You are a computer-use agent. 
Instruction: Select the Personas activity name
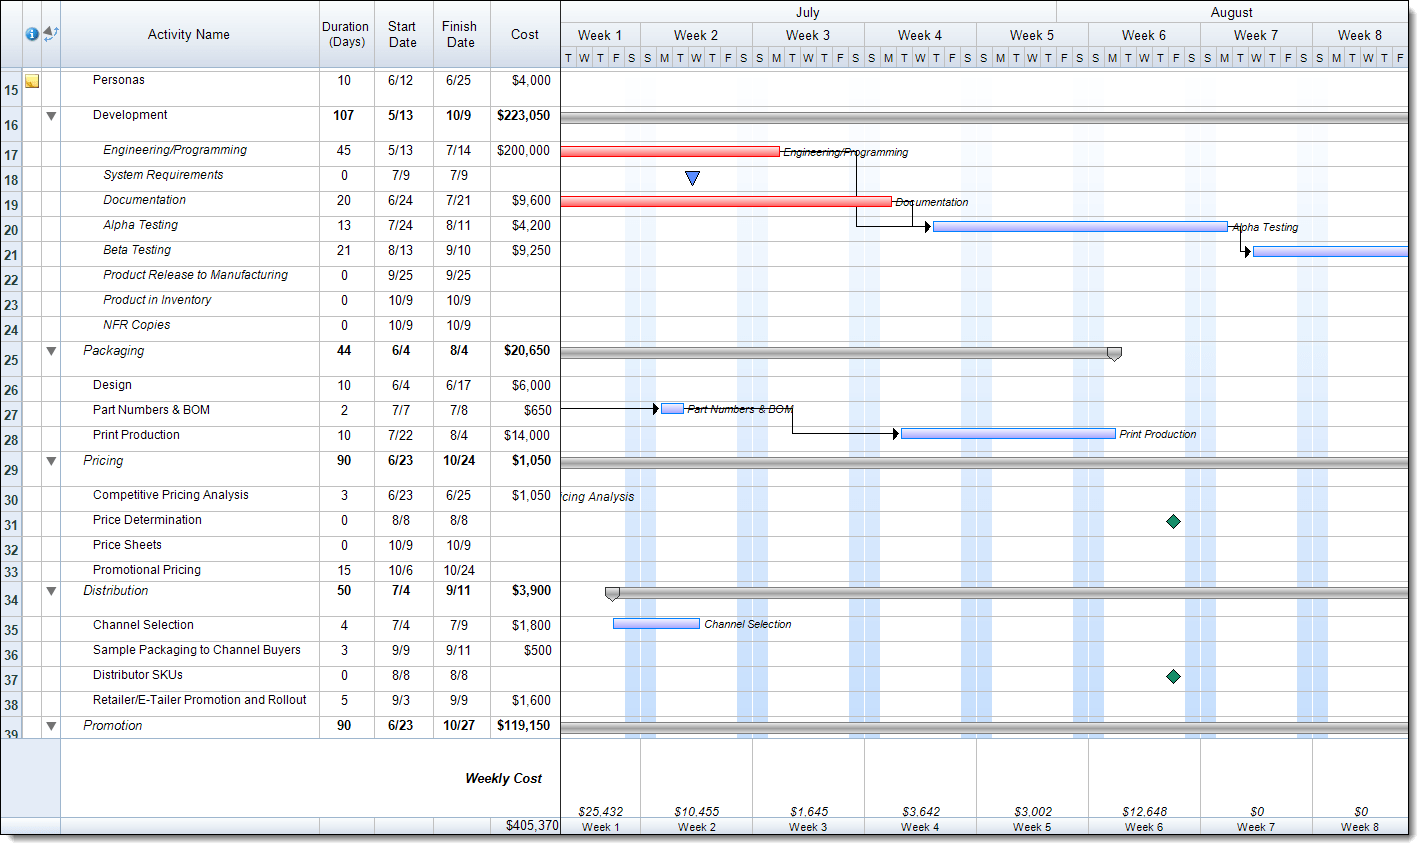[119, 80]
